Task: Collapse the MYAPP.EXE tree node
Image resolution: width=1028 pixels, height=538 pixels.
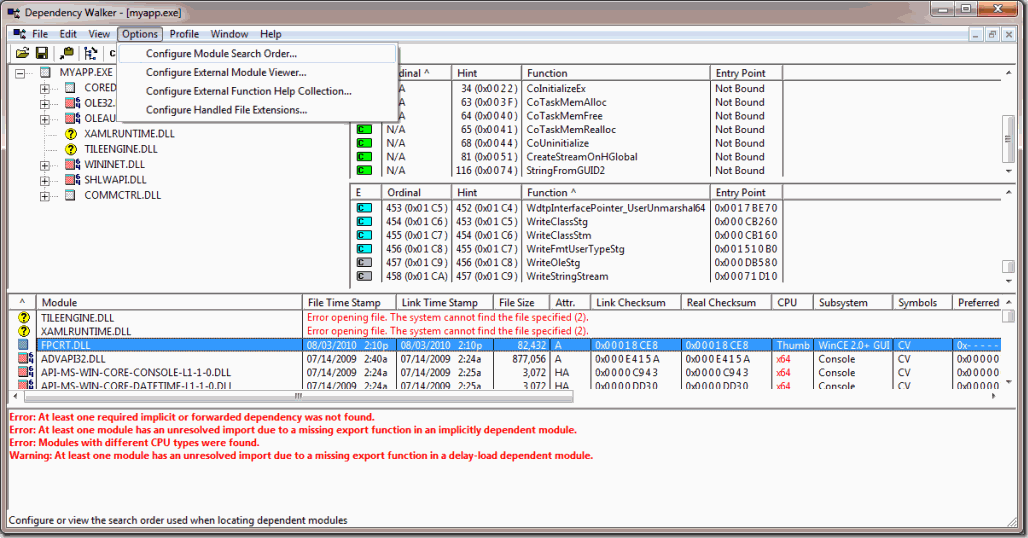Action: coord(20,73)
